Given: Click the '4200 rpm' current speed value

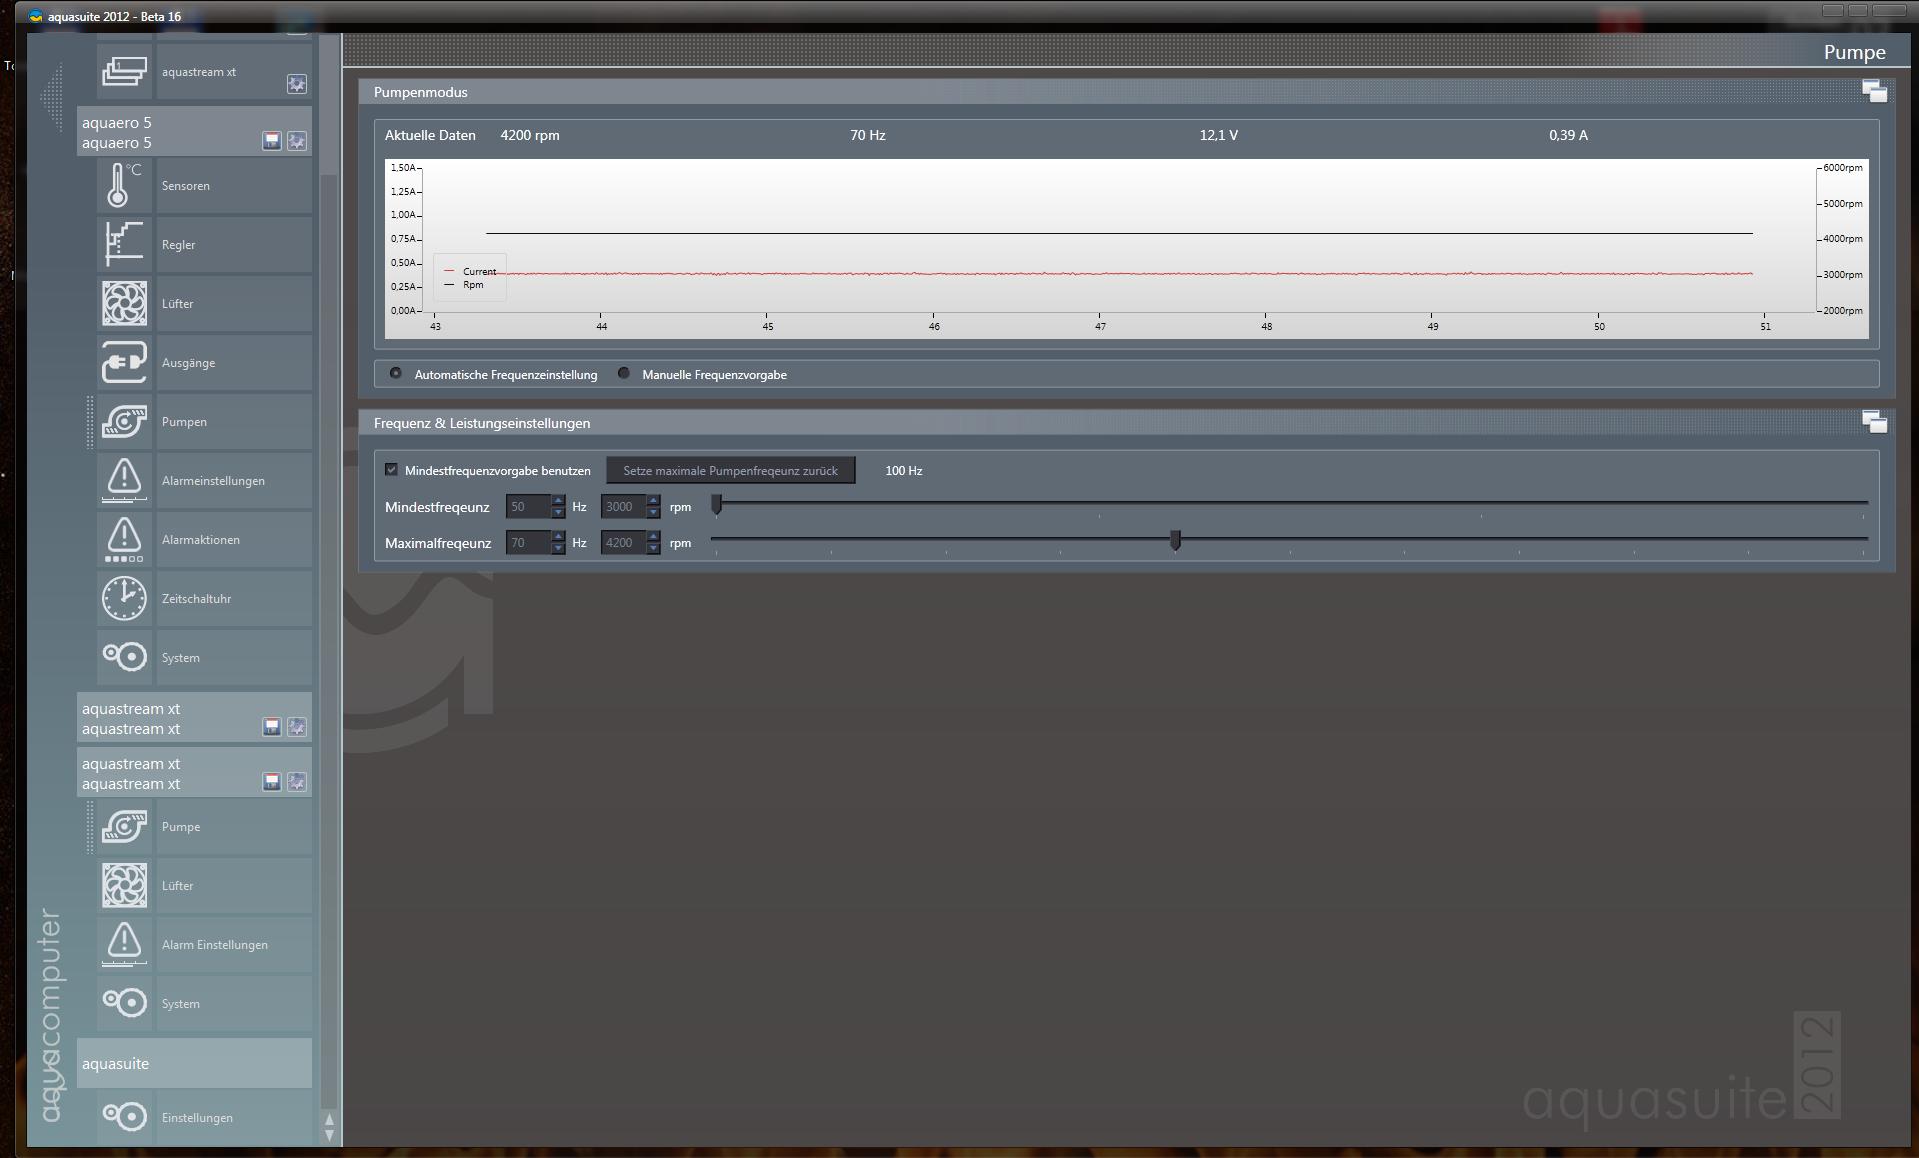Looking at the screenshot, I should (530, 135).
